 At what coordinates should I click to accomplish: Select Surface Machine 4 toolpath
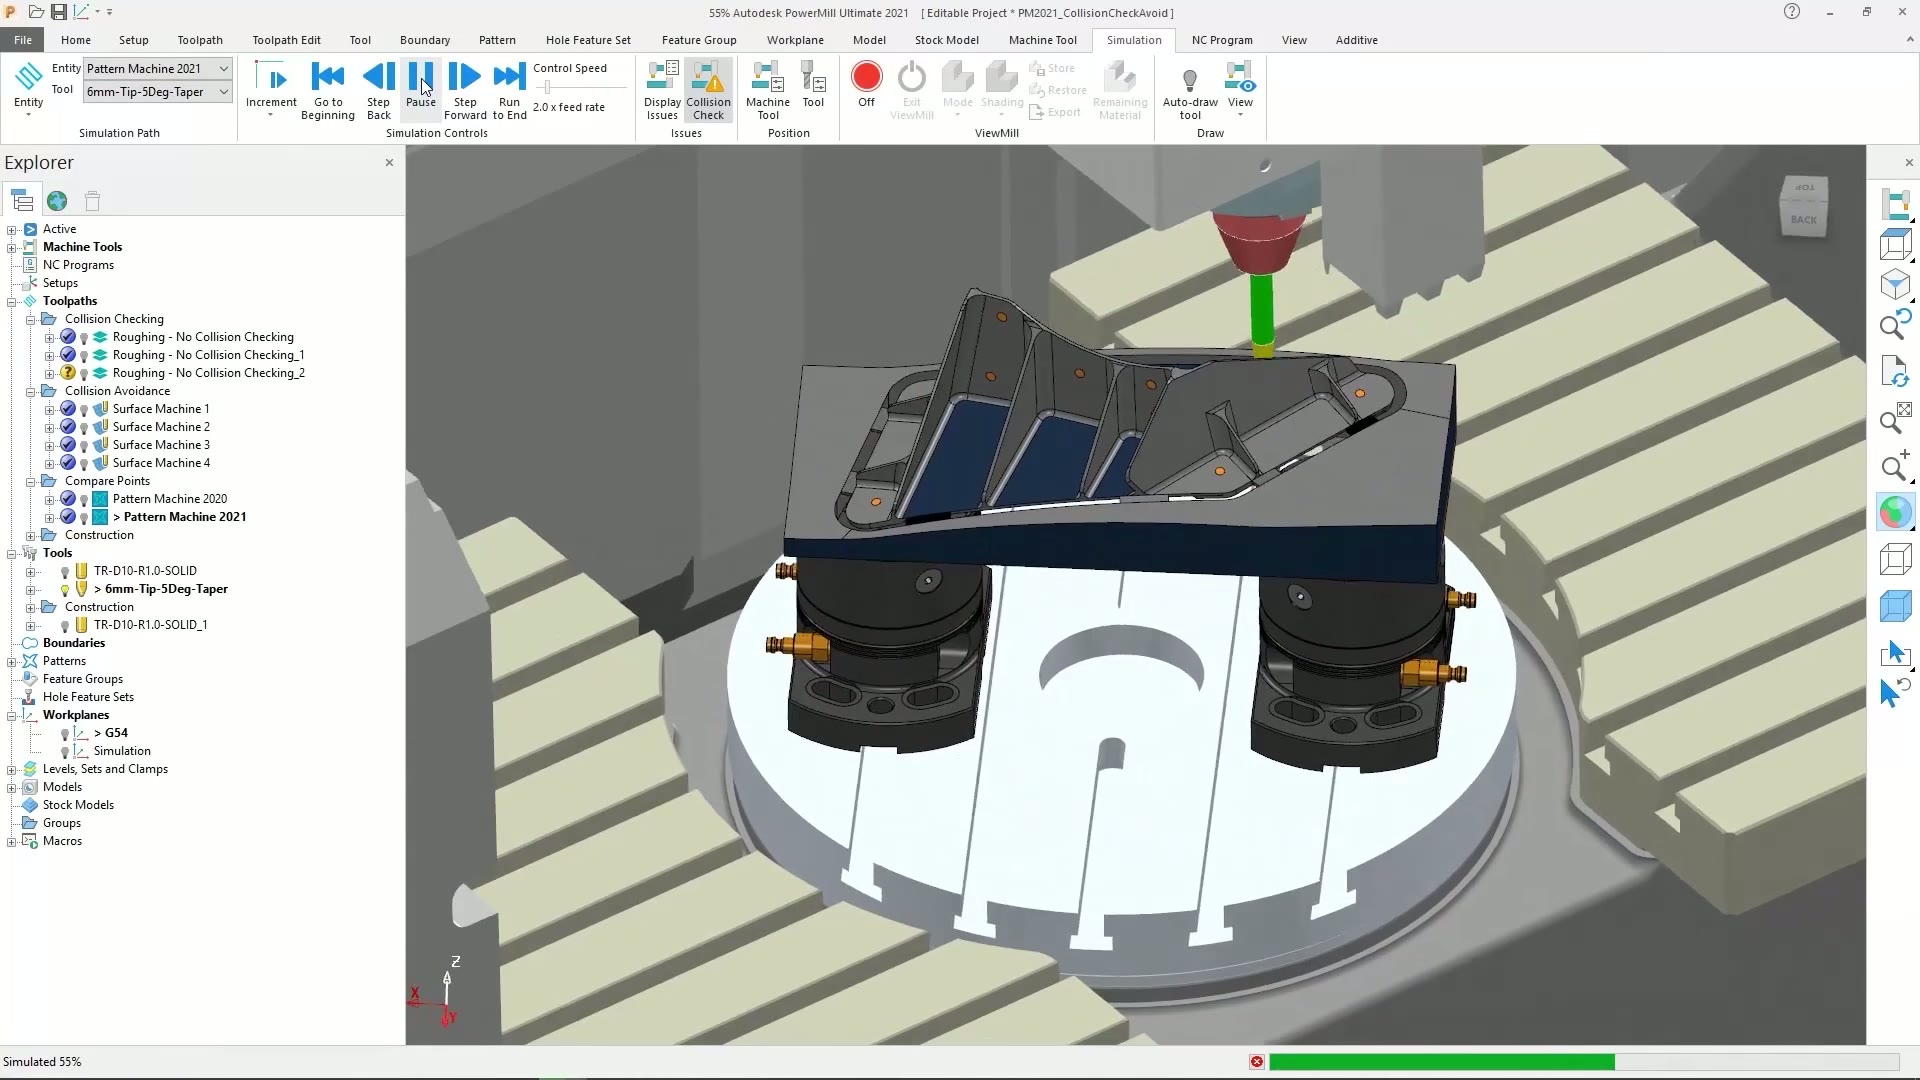coord(161,463)
